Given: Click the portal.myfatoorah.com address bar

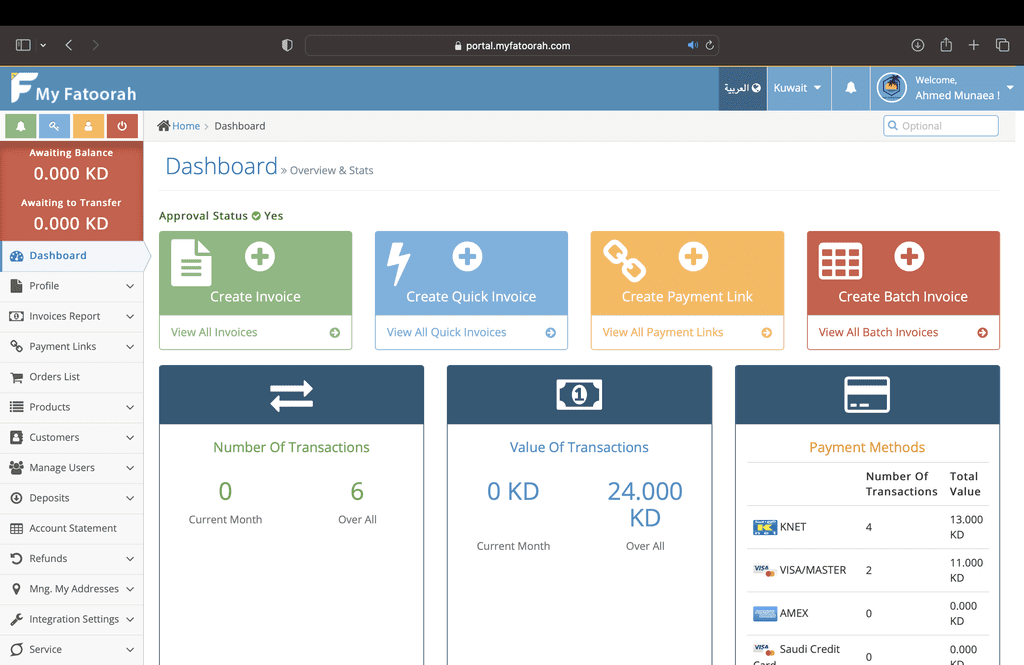Looking at the screenshot, I should [512, 45].
